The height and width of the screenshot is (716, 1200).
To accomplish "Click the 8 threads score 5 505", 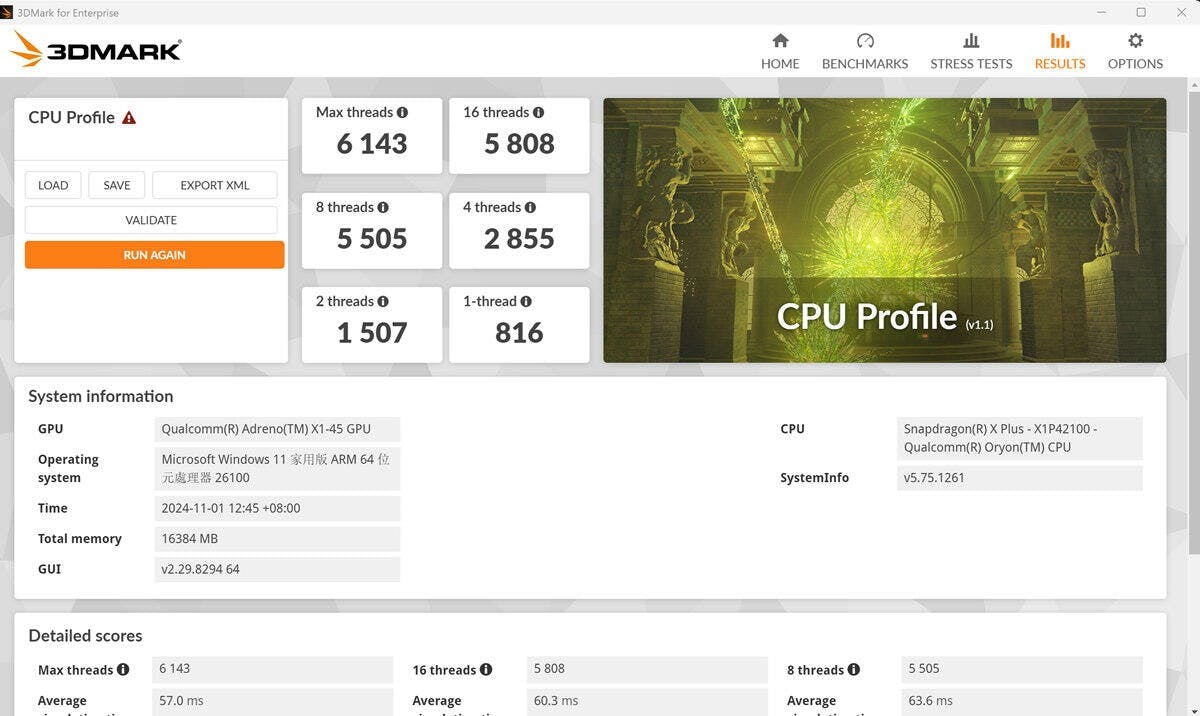I will (372, 239).
